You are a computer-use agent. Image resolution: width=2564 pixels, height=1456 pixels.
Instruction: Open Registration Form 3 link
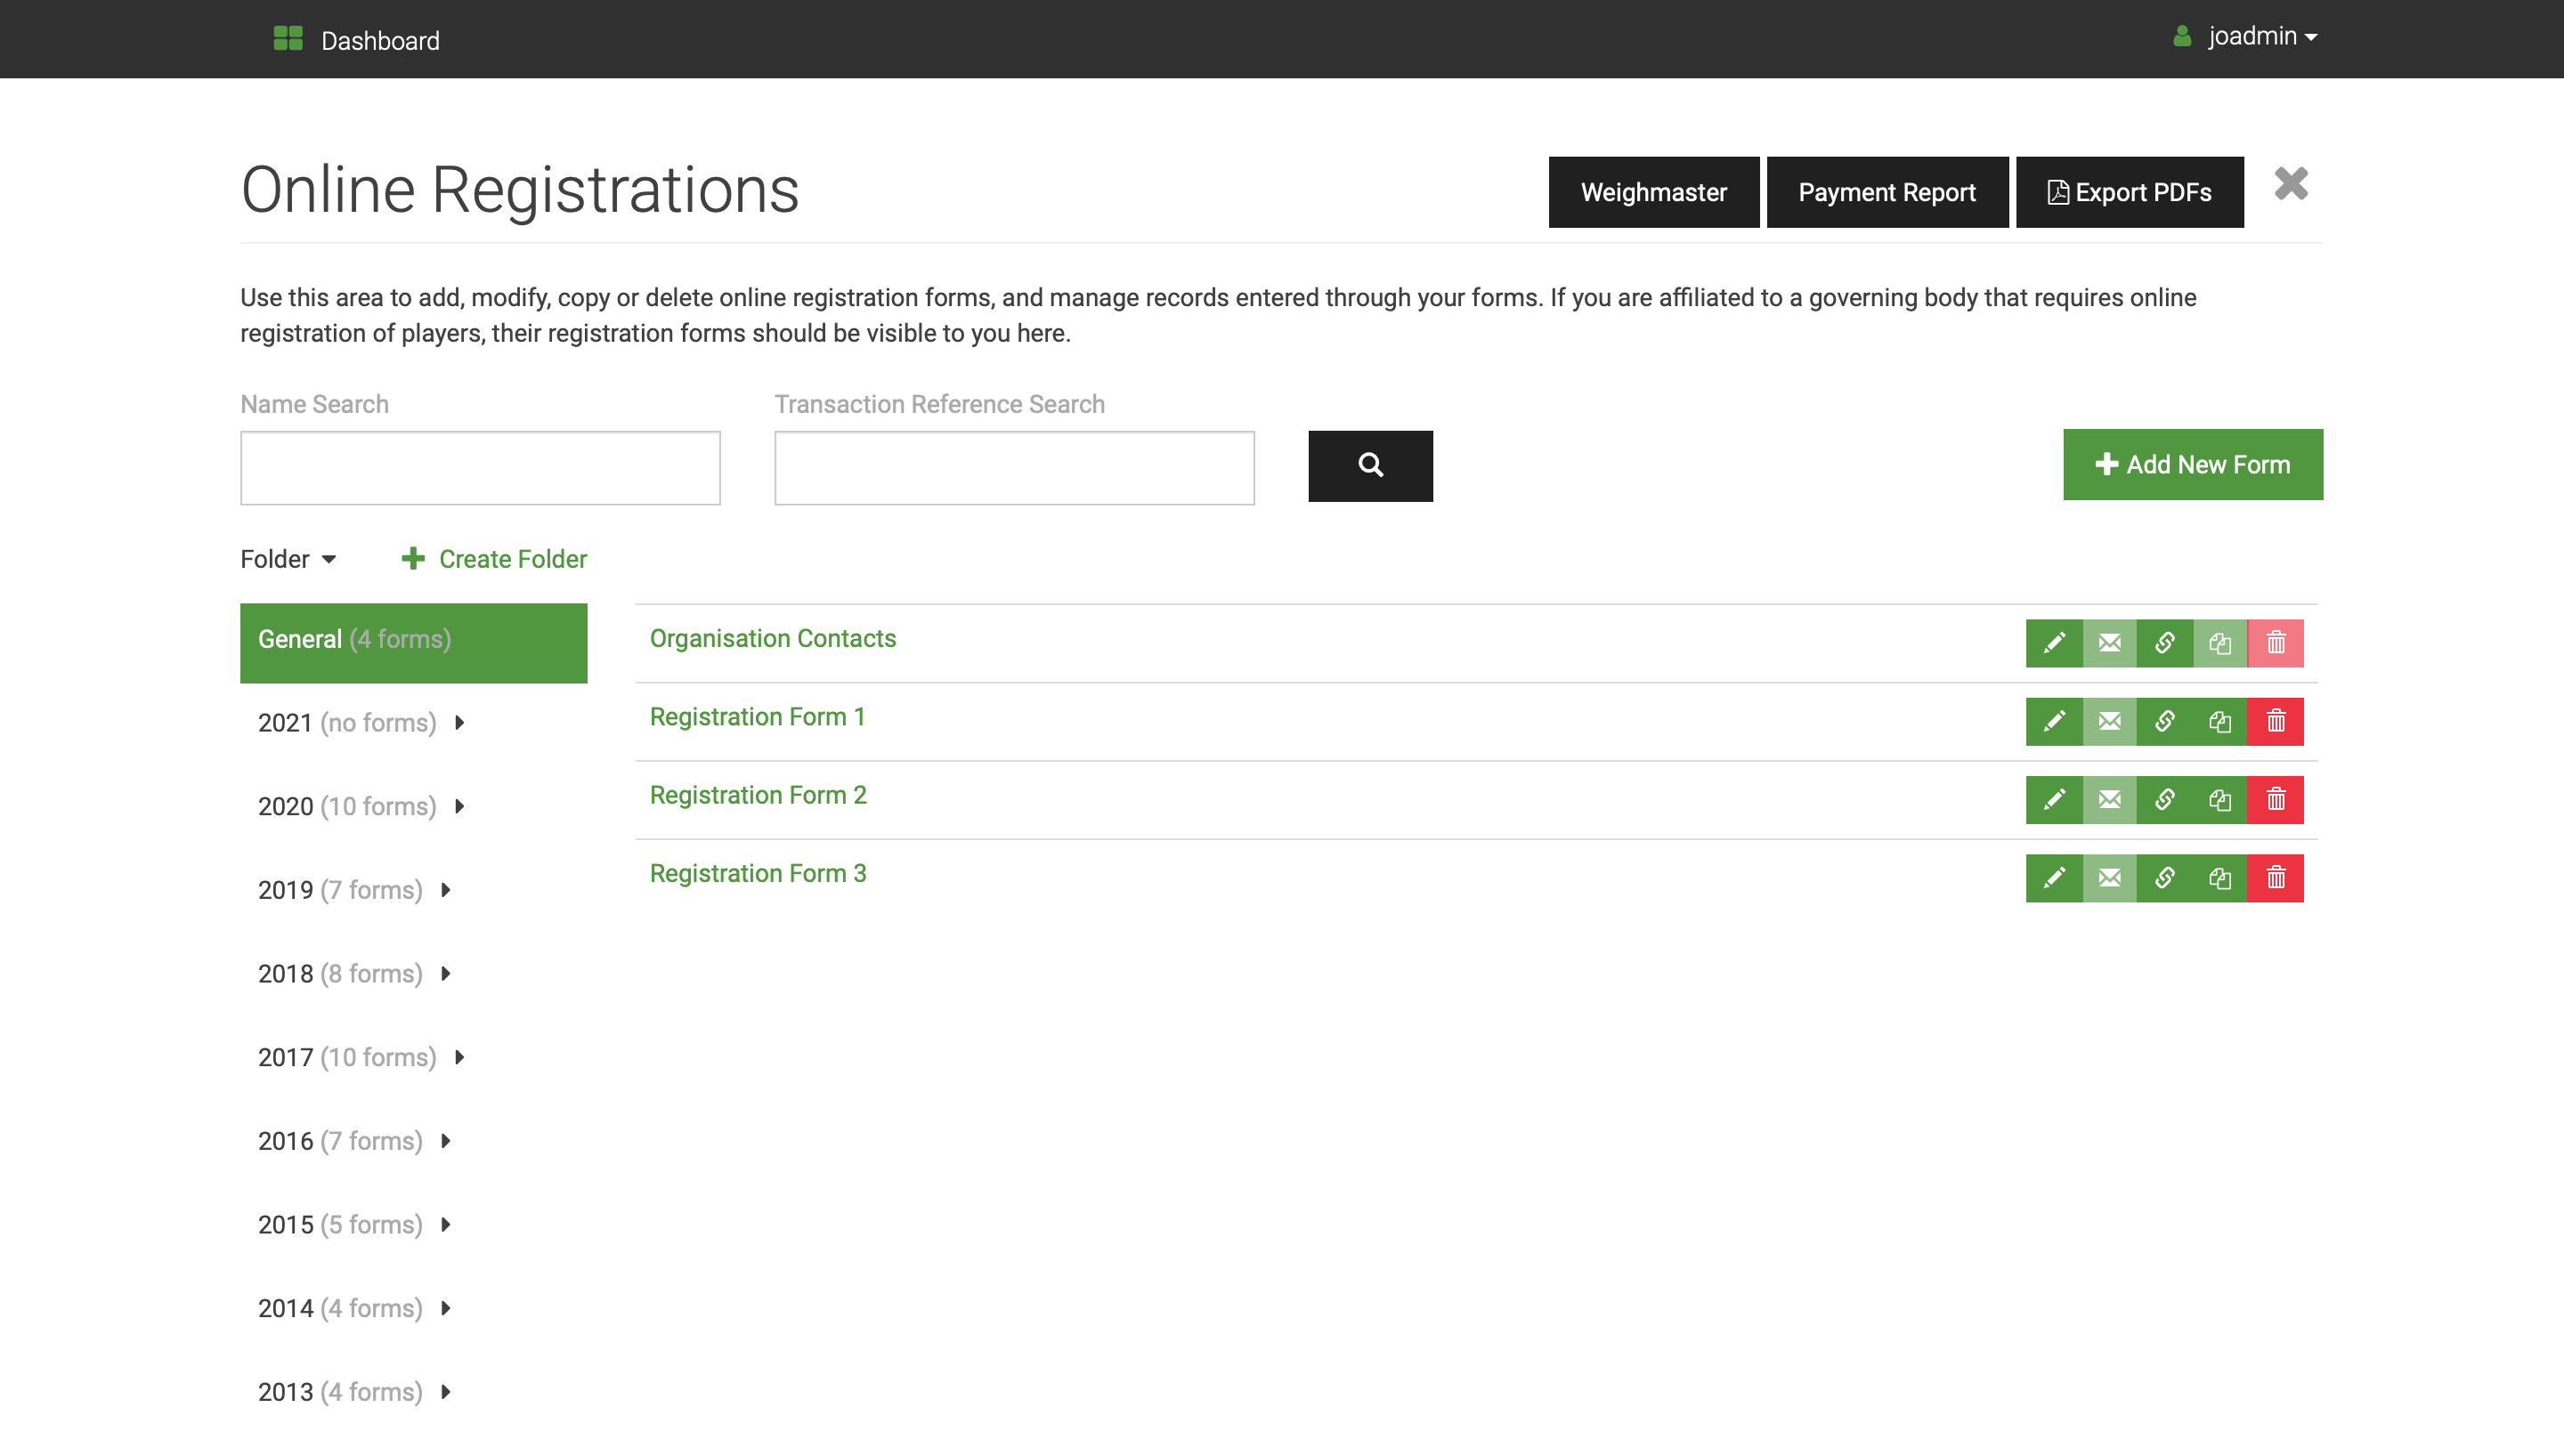758,874
